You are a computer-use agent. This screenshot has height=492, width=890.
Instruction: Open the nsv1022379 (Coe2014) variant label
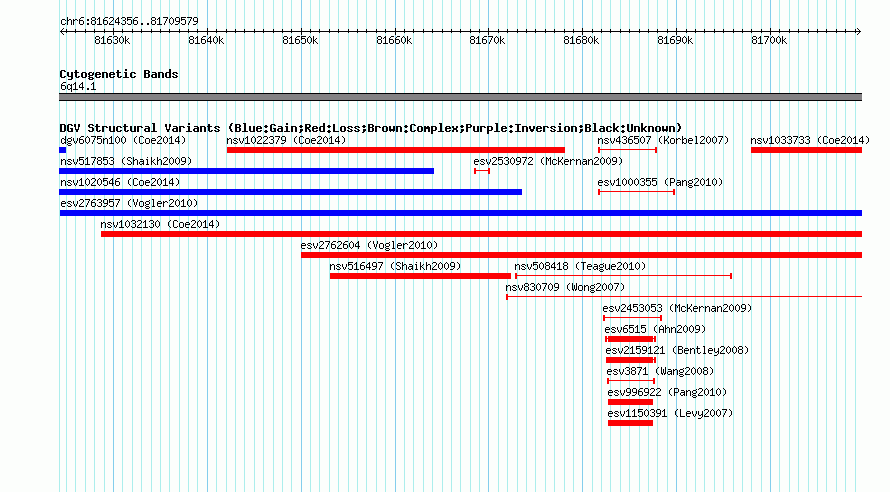(286, 140)
